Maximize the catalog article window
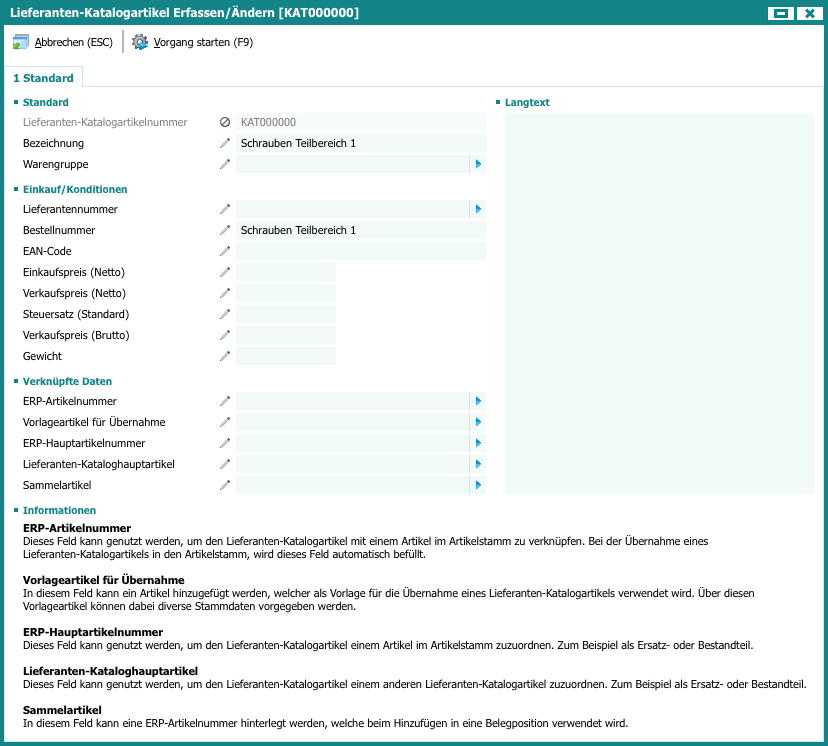 [782, 13]
